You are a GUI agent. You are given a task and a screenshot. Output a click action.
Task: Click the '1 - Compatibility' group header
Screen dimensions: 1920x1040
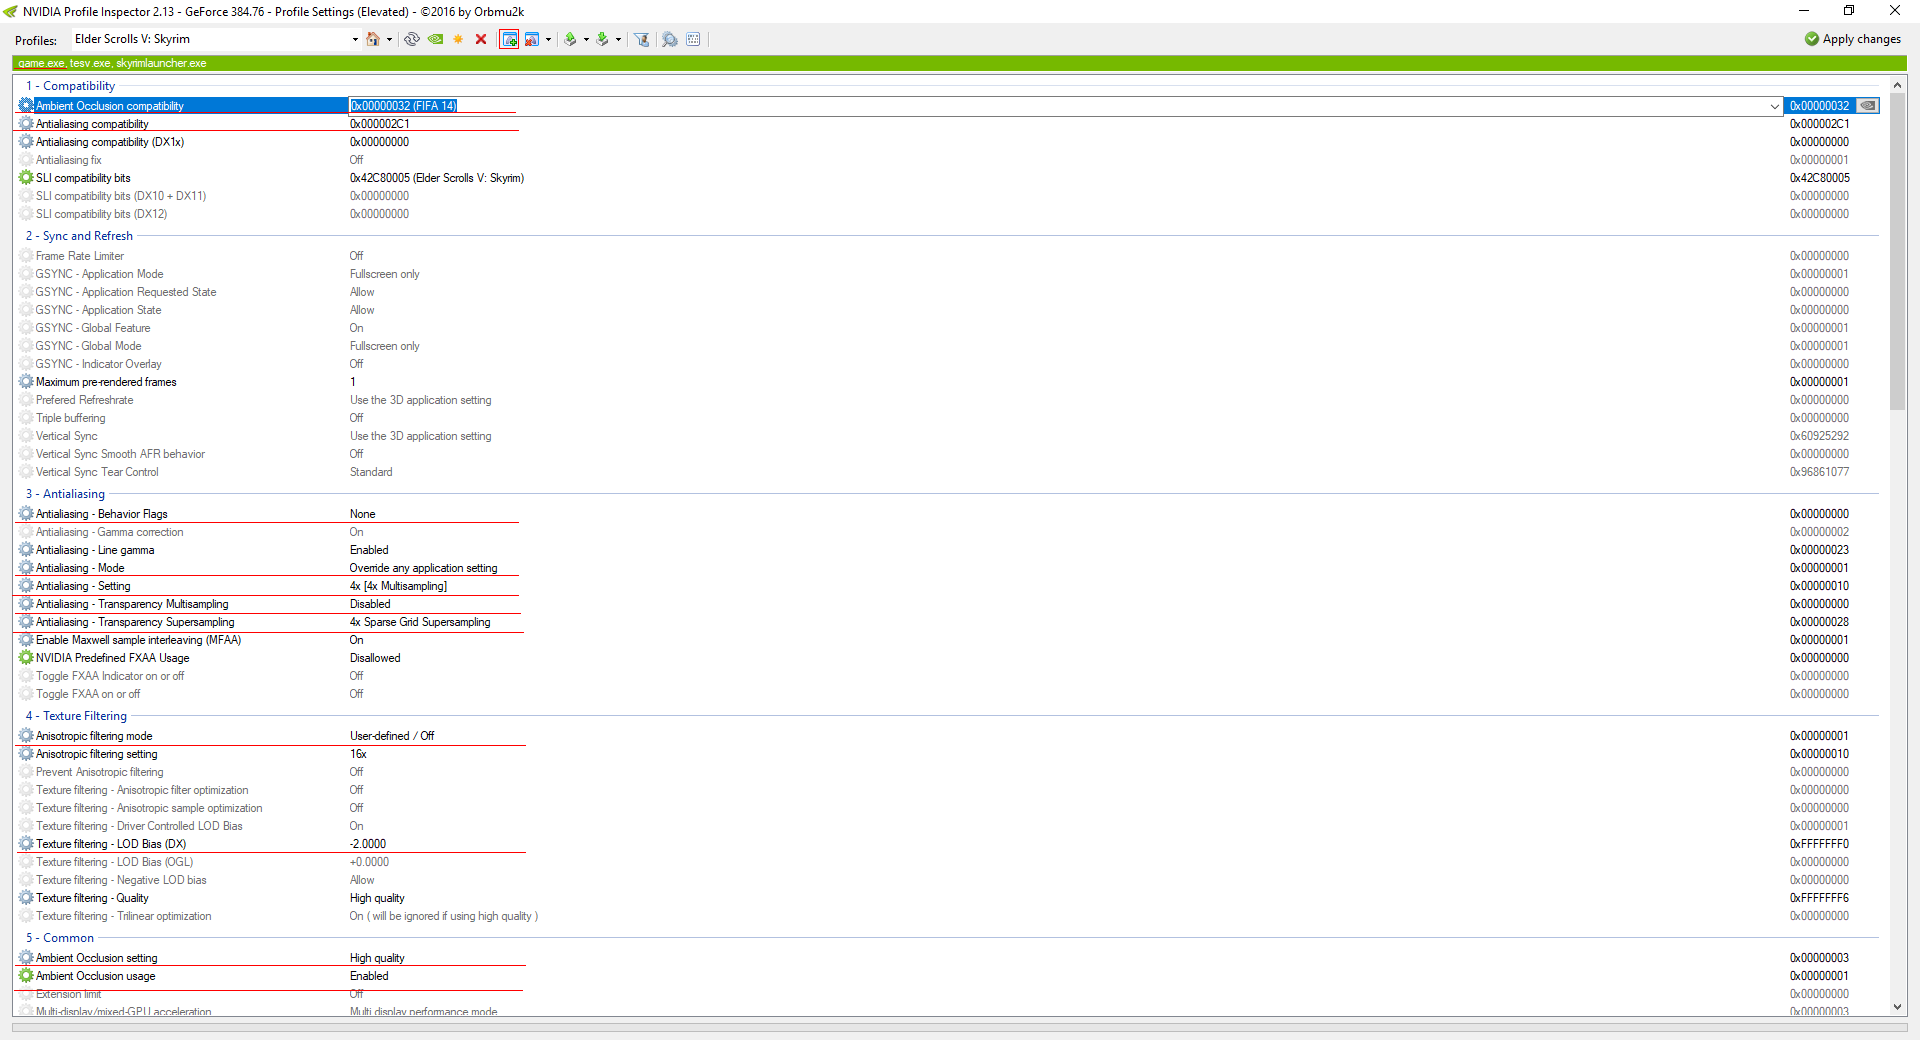(x=70, y=86)
